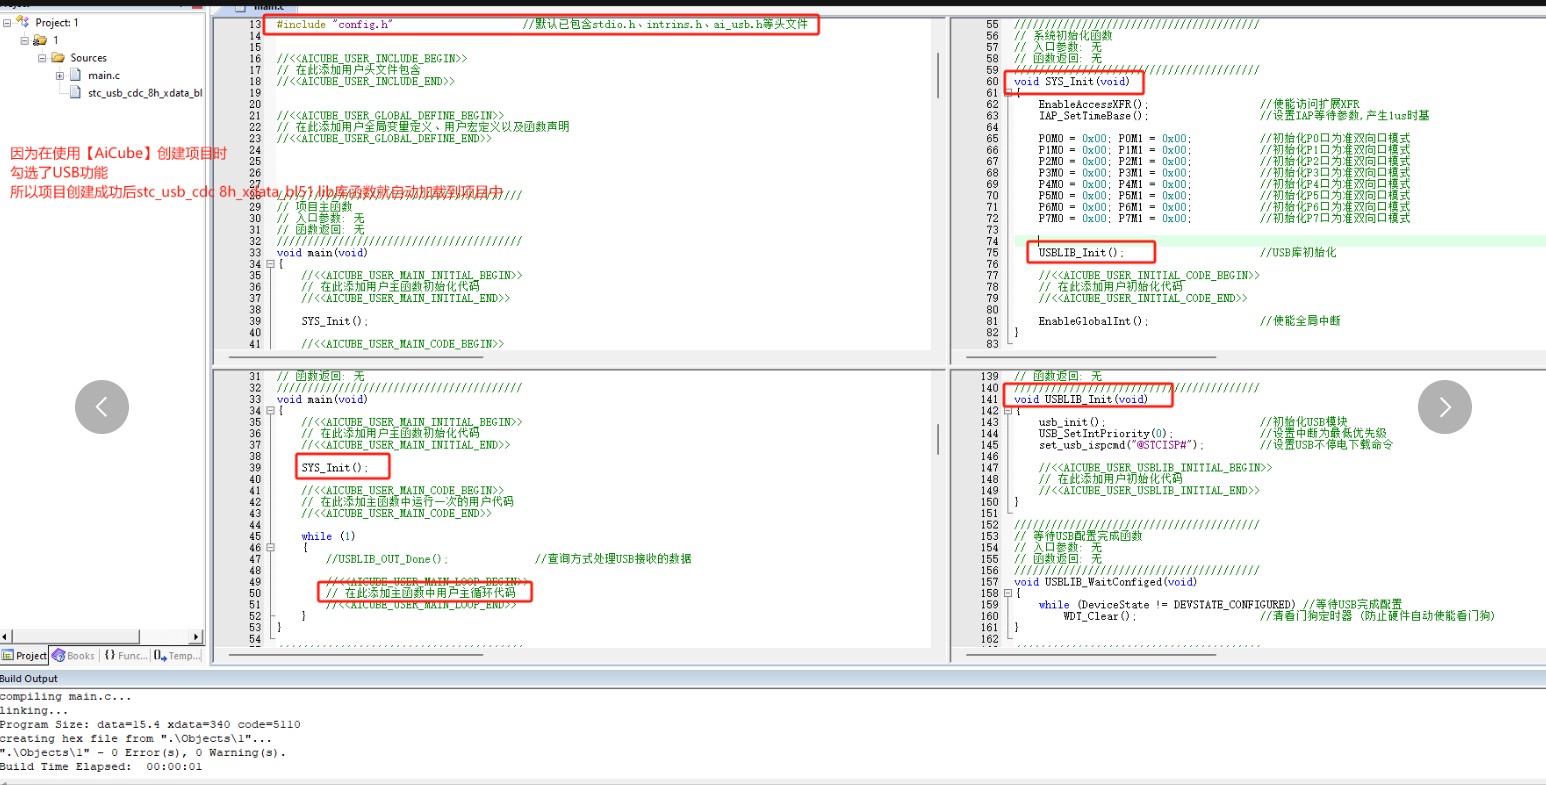Switch to the Functions tab

(124, 656)
